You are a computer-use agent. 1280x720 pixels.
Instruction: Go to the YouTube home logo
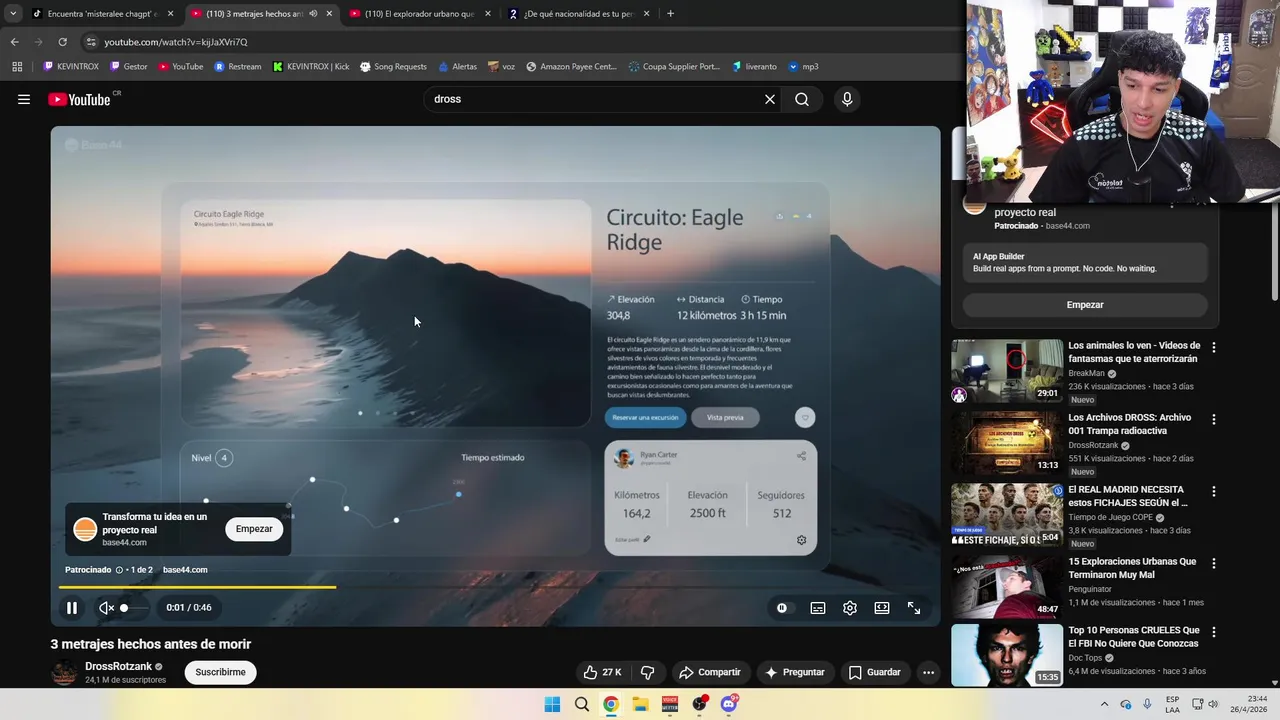click(x=80, y=99)
